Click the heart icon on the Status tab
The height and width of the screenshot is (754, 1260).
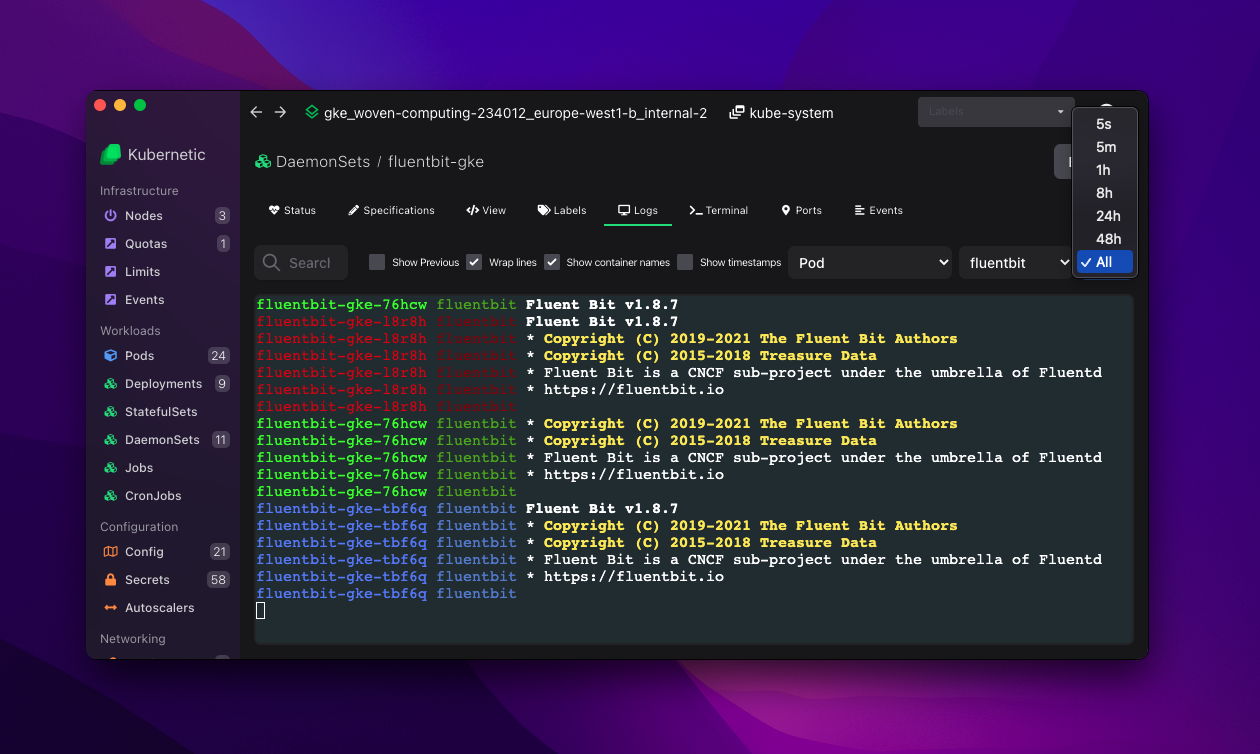pyautogui.click(x=274, y=211)
